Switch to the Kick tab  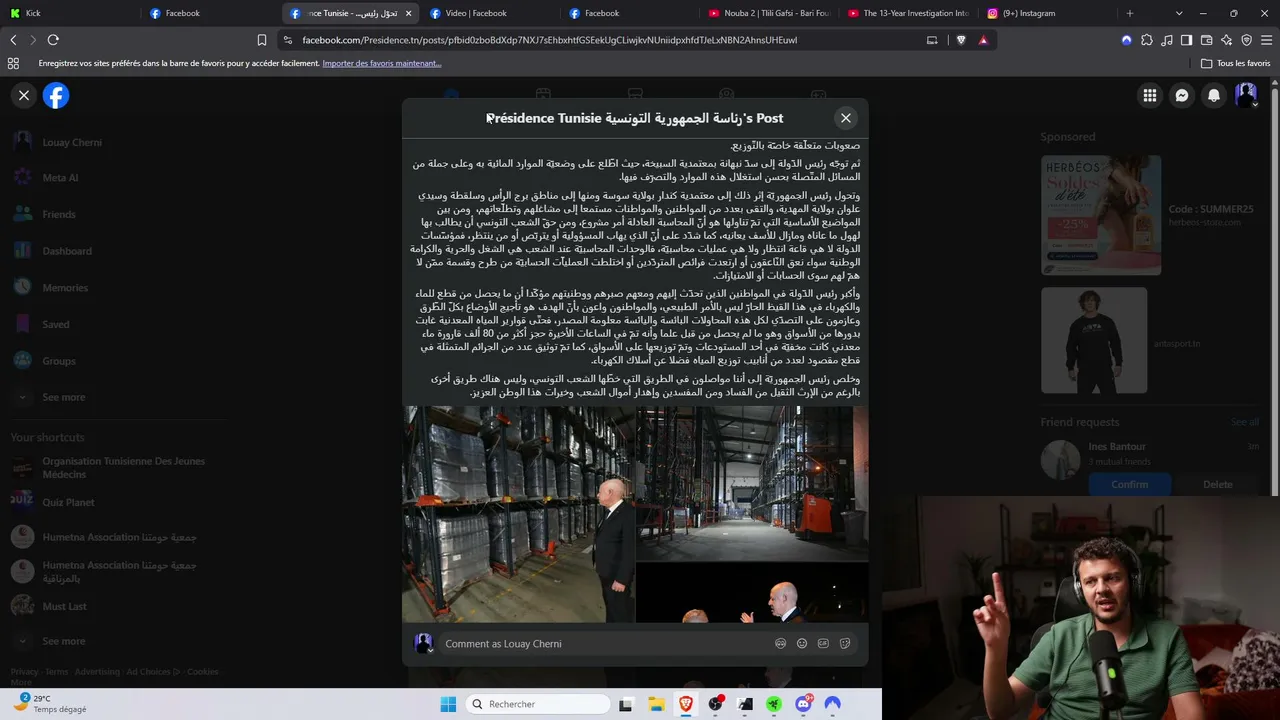(70, 13)
